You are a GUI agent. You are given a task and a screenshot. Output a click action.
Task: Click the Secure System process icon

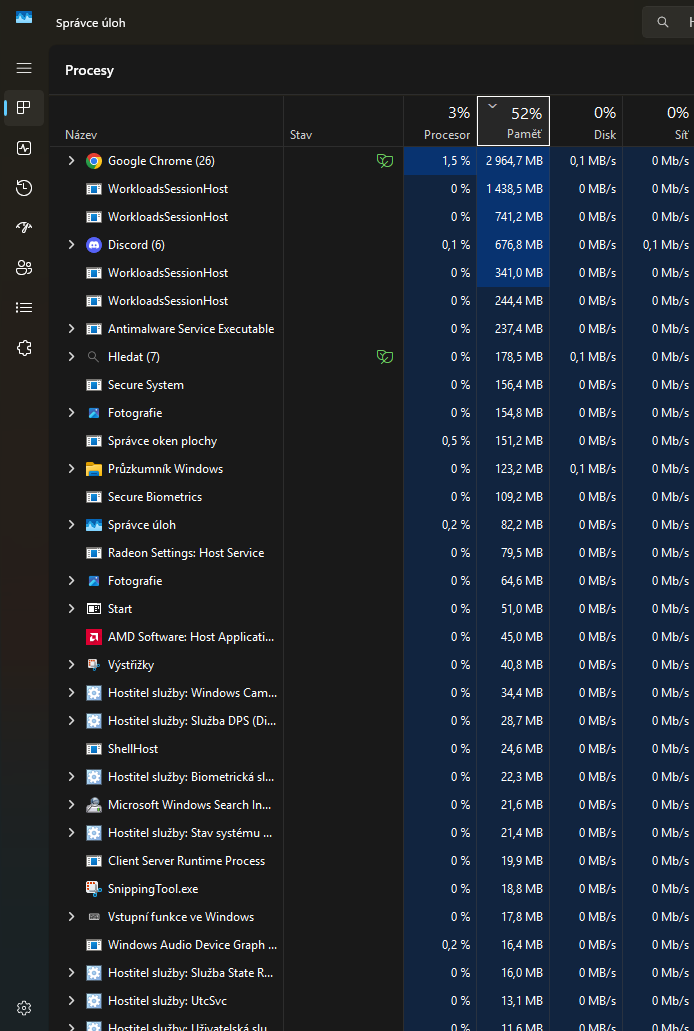pos(94,385)
